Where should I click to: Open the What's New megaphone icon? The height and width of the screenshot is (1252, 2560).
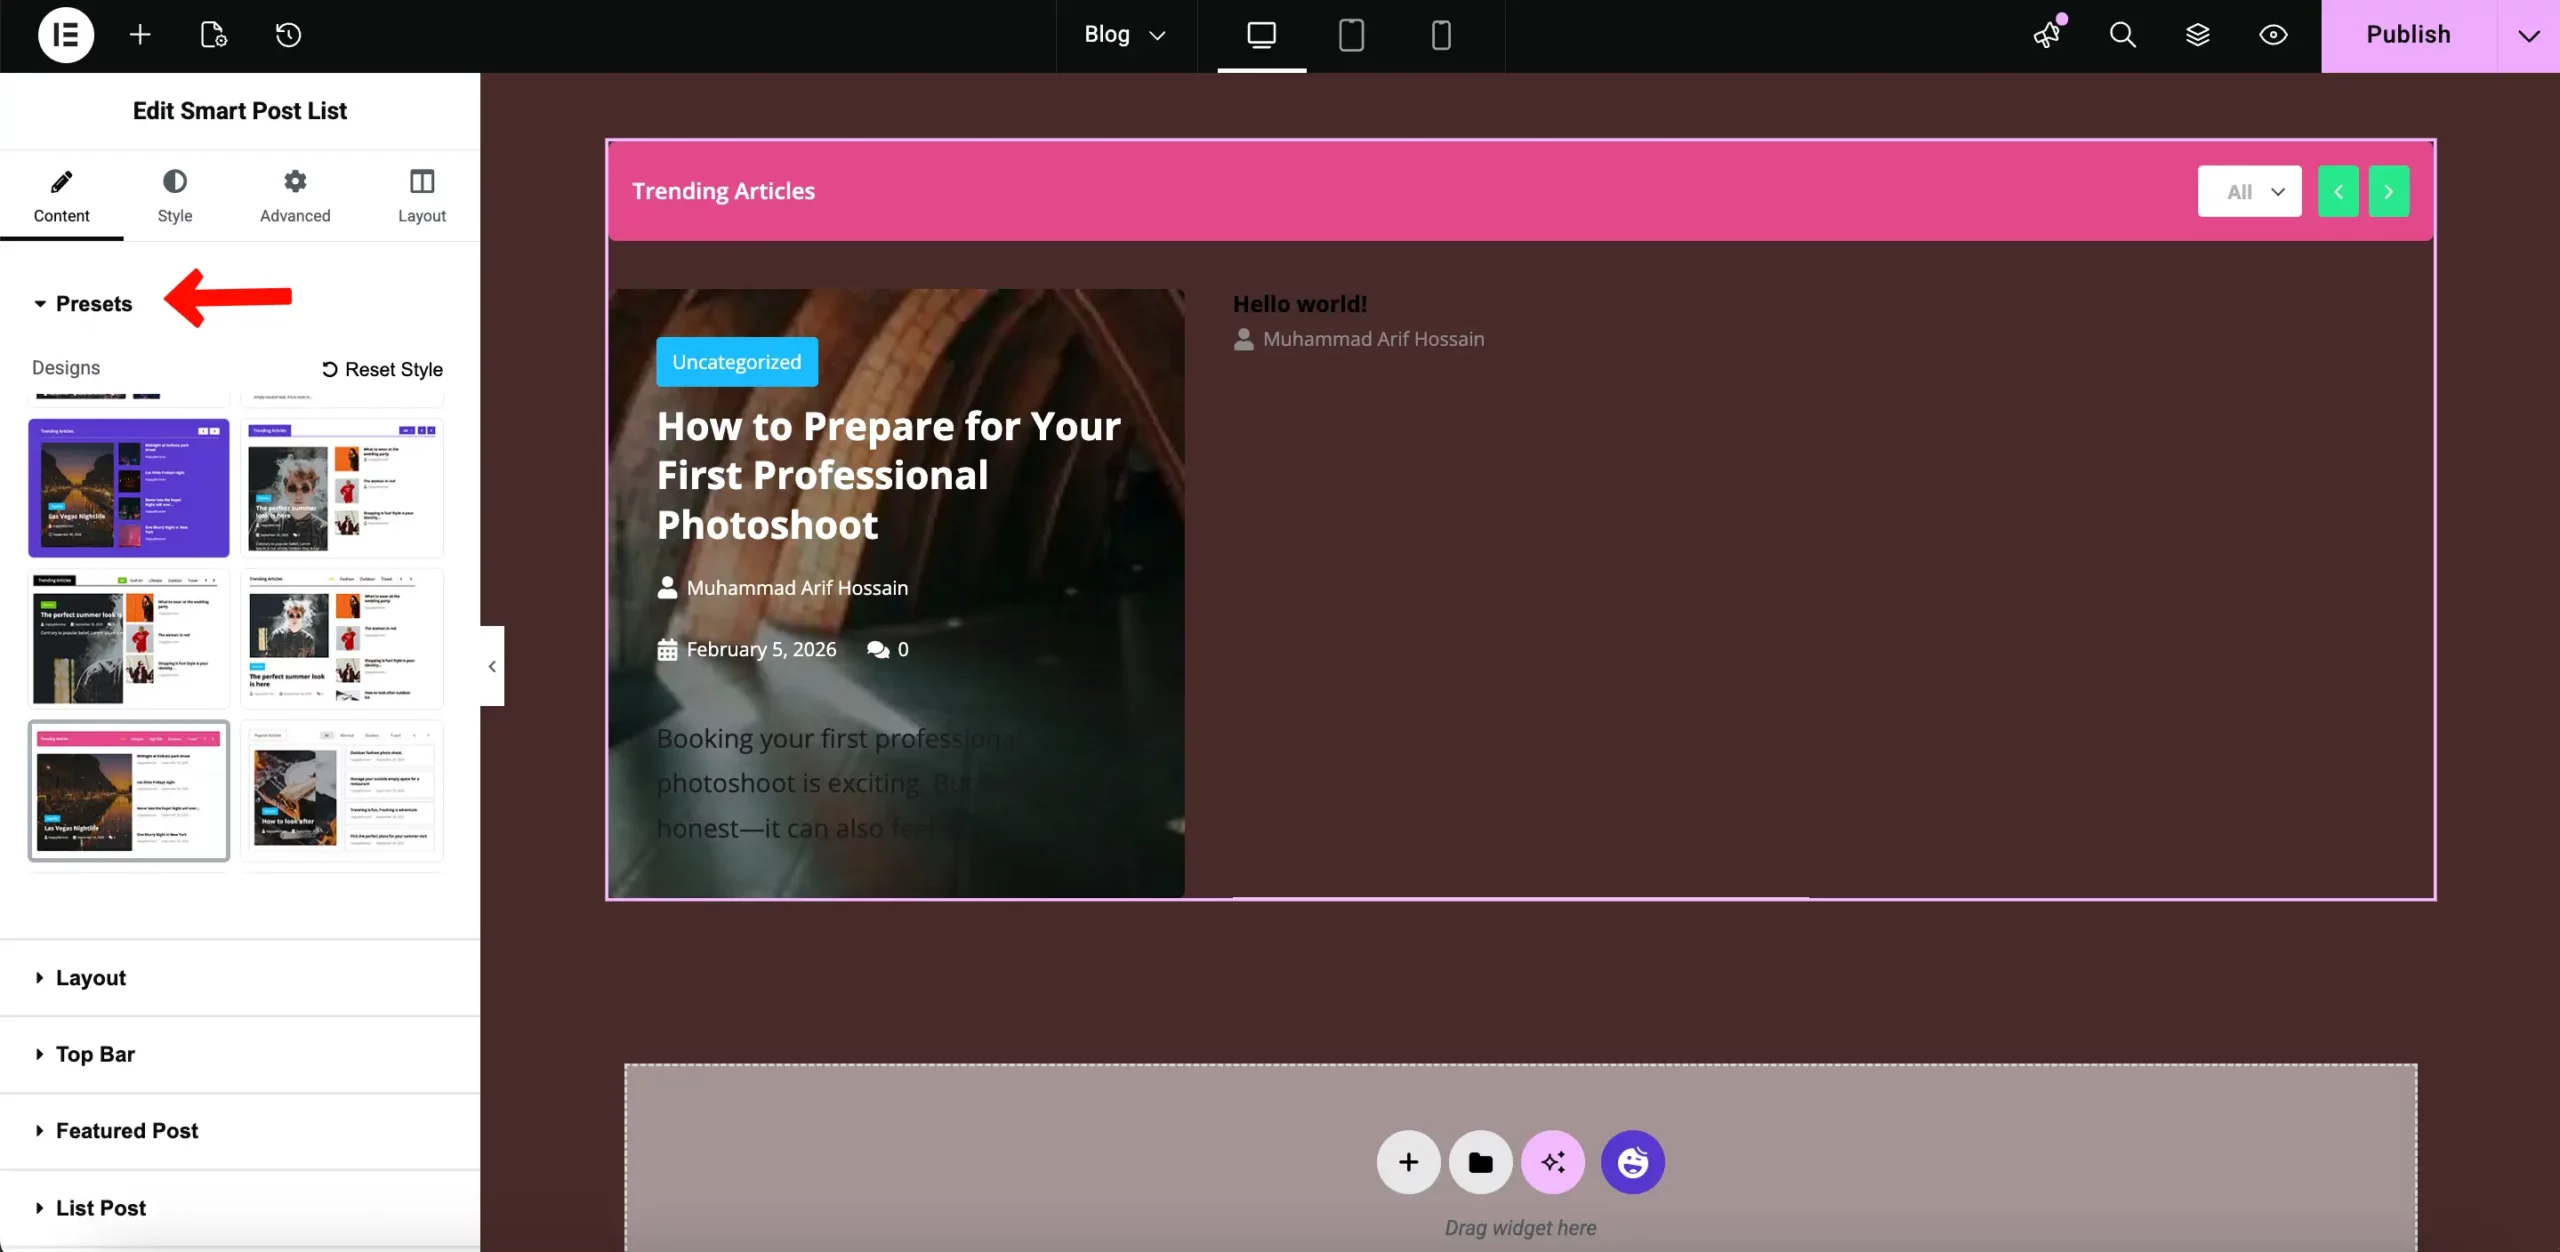(x=2047, y=35)
